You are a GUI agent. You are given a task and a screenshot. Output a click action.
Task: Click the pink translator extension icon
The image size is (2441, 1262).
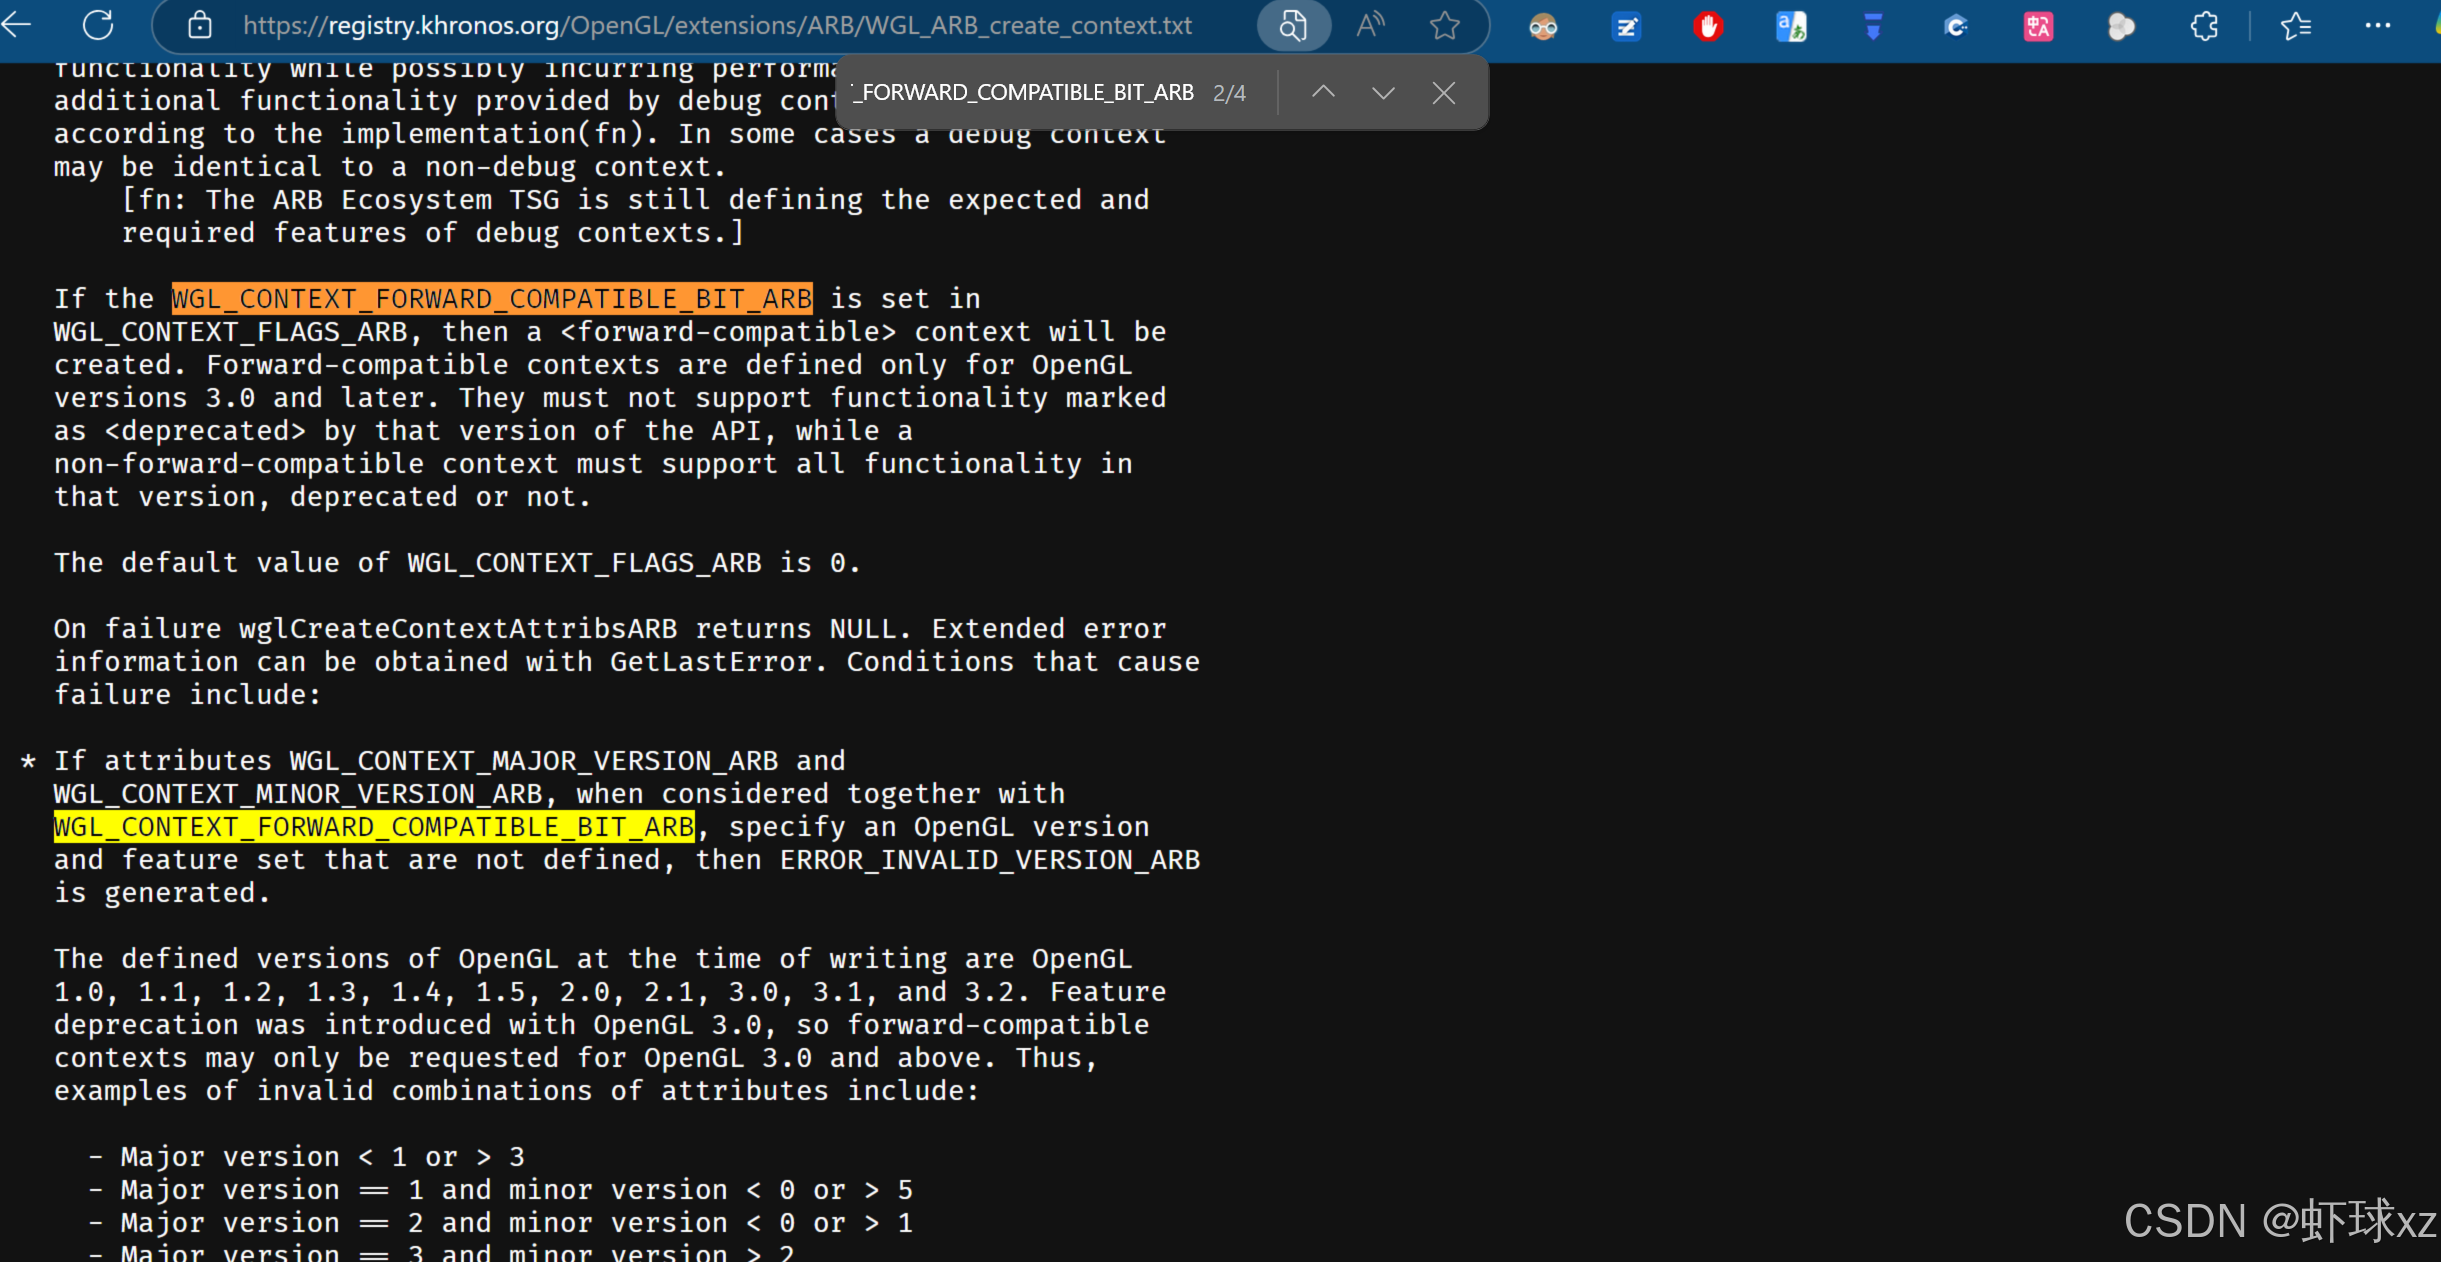click(x=2039, y=26)
